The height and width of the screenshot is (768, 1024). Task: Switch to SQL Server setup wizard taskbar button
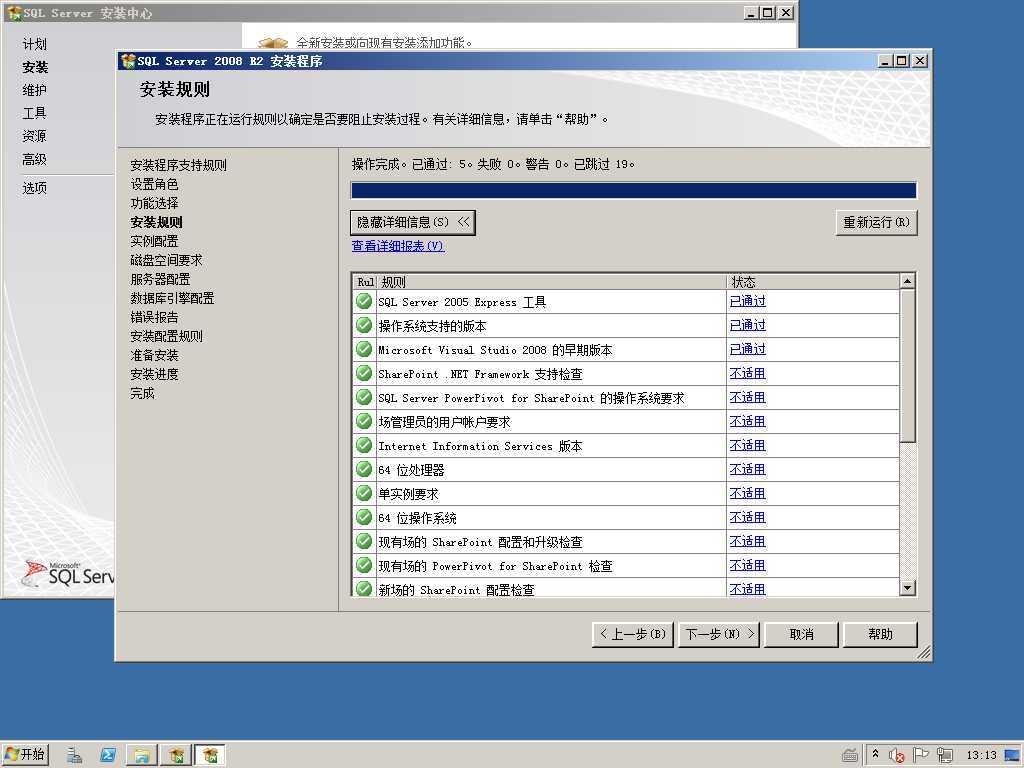[x=210, y=756]
